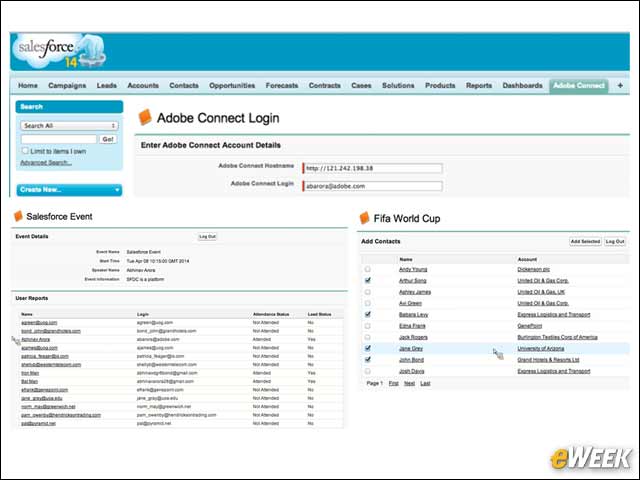Select the Cases tab

(x=361, y=85)
